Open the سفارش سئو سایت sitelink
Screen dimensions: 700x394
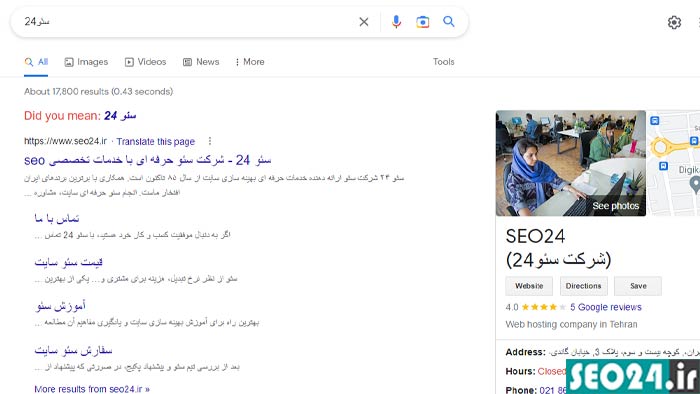click(73, 350)
